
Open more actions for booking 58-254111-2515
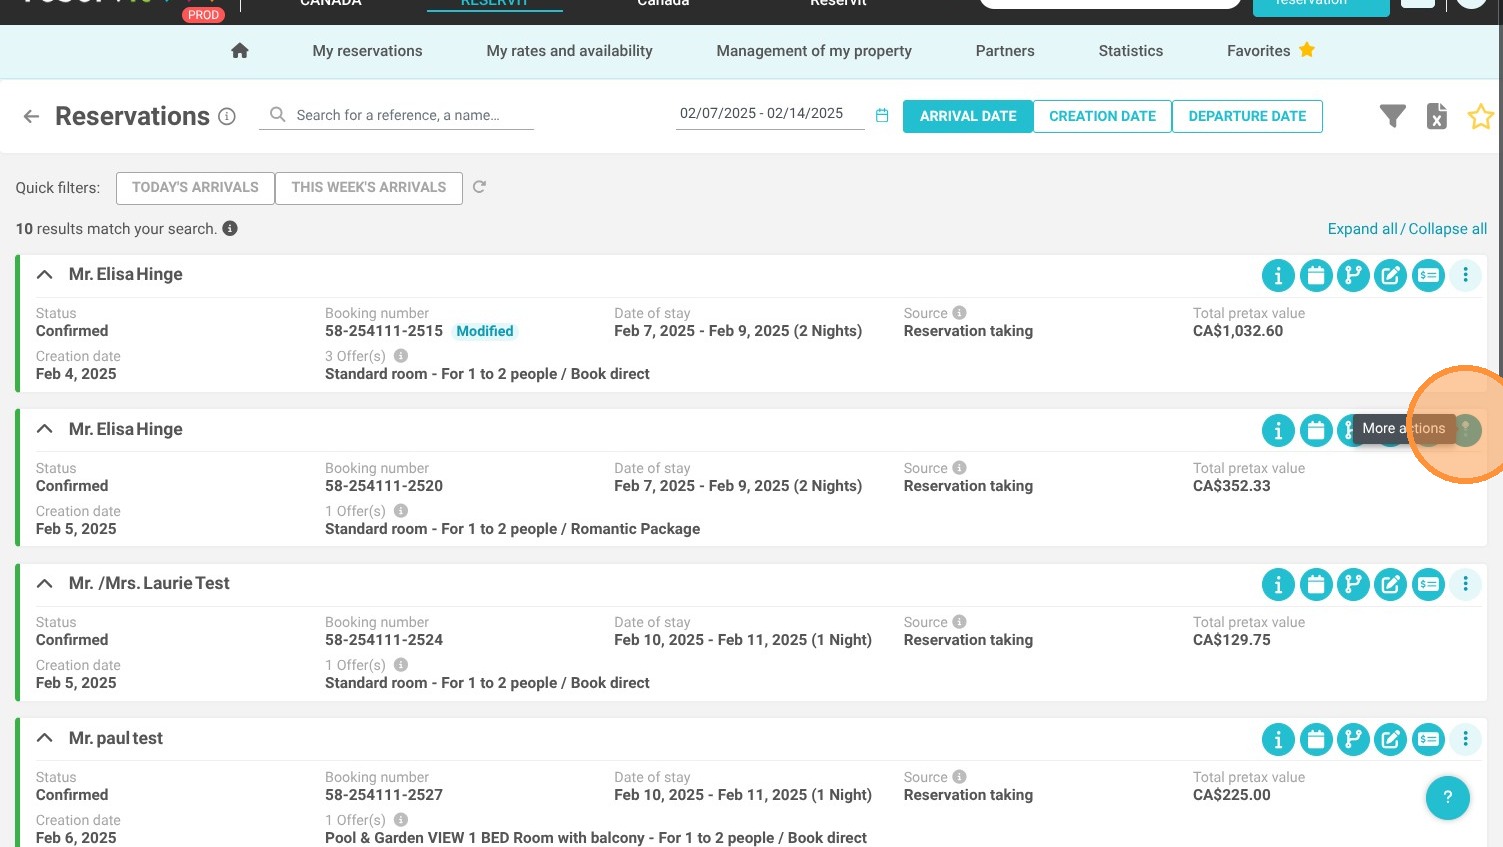click(1465, 275)
